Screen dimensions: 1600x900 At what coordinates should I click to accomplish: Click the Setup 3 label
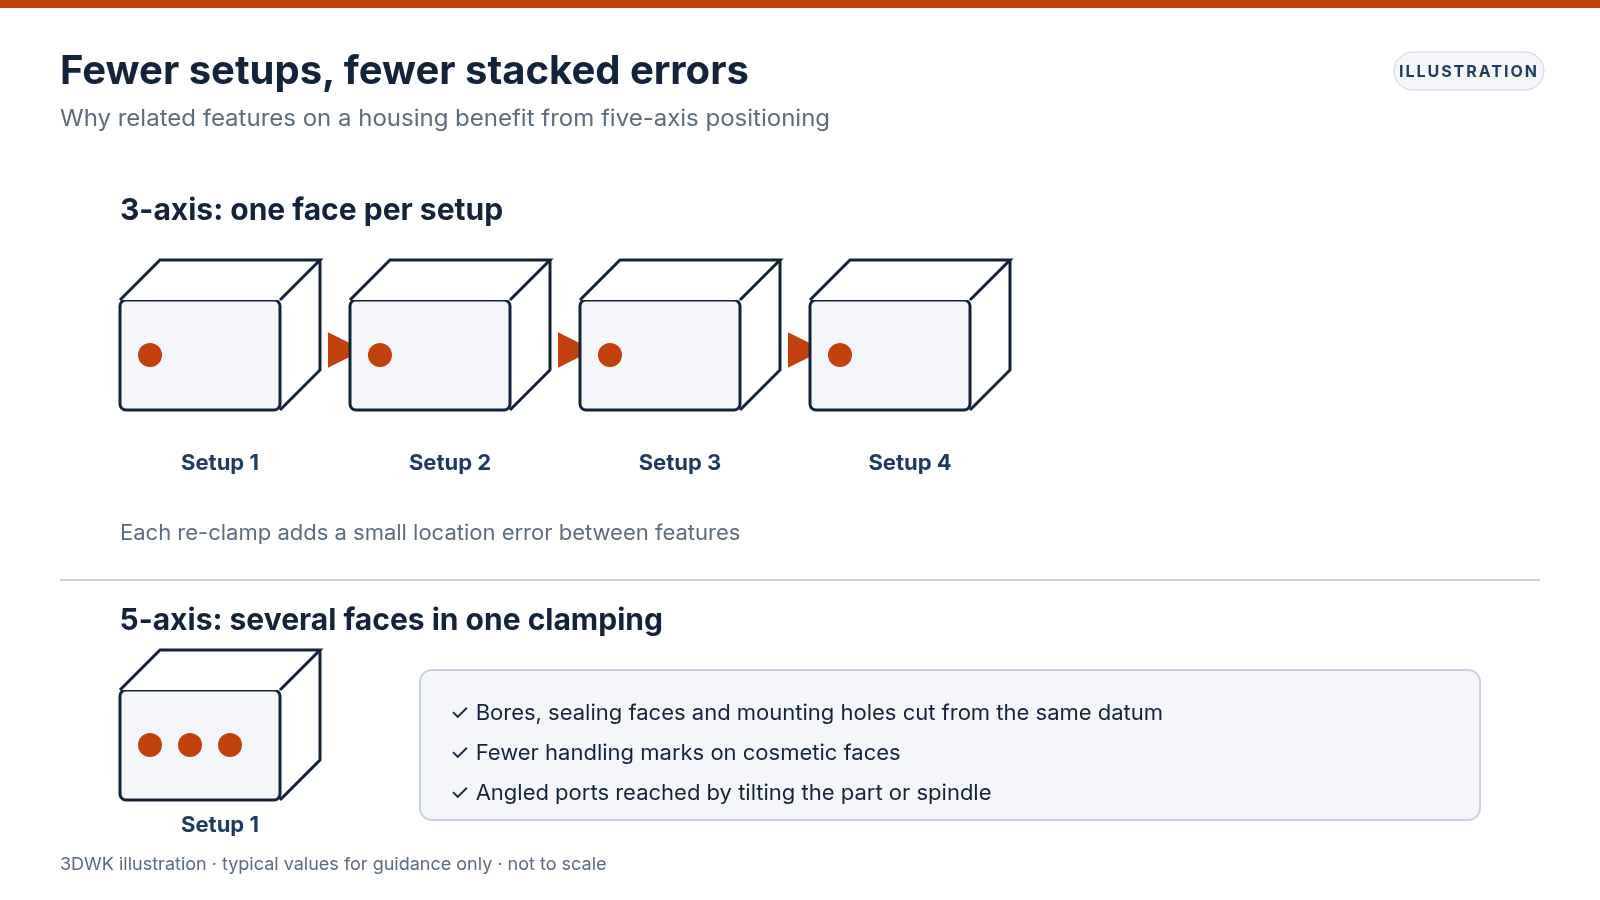tap(680, 462)
